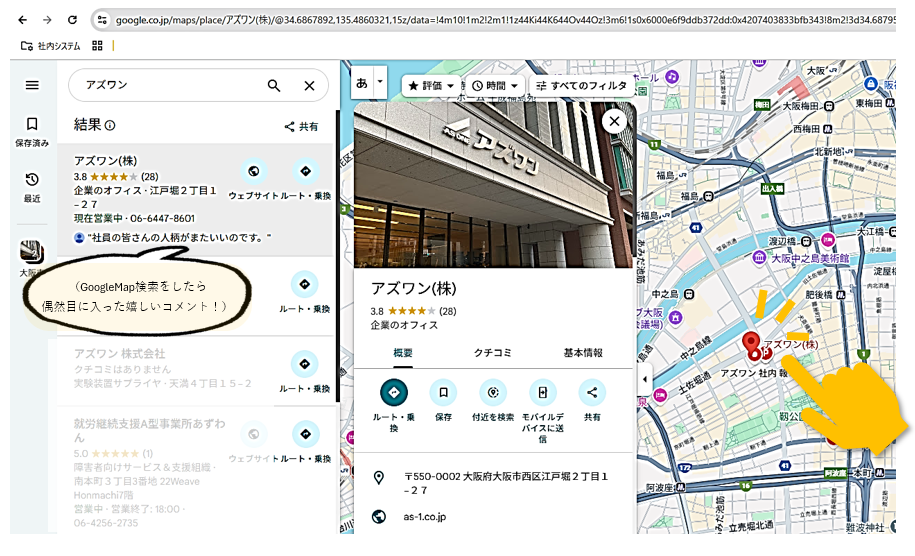The width and height of the screenshot is (915, 556).
Task: Go back with the browser back arrow
Action: pos(22,20)
